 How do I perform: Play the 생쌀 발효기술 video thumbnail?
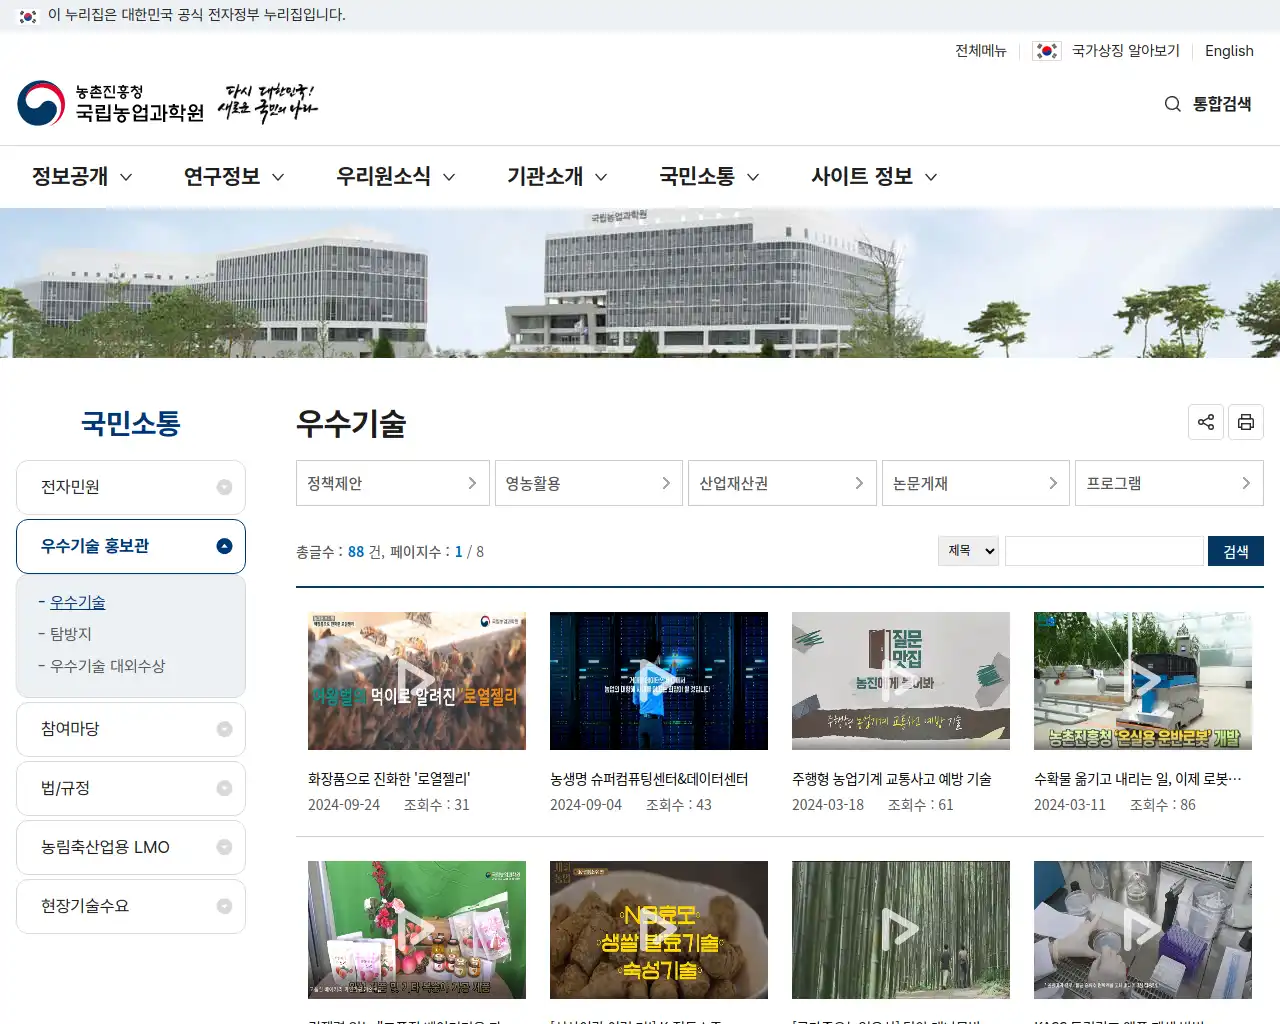pyautogui.click(x=659, y=930)
